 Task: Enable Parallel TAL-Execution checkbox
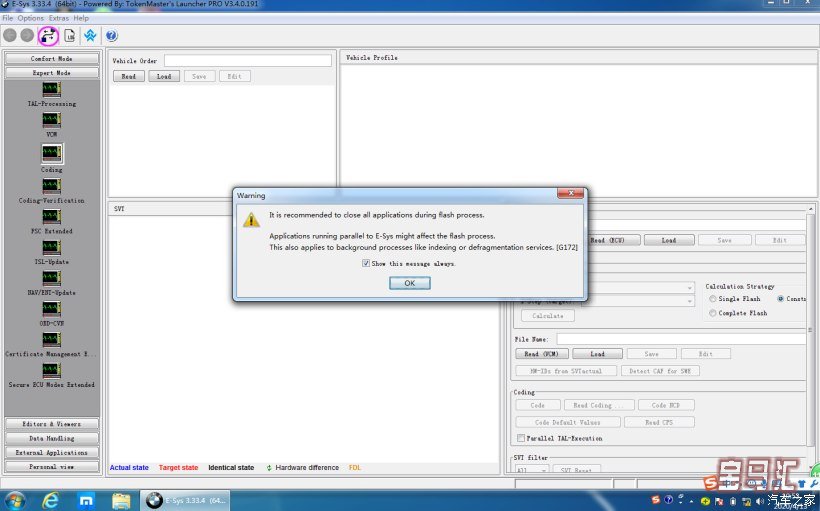pyautogui.click(x=521, y=438)
